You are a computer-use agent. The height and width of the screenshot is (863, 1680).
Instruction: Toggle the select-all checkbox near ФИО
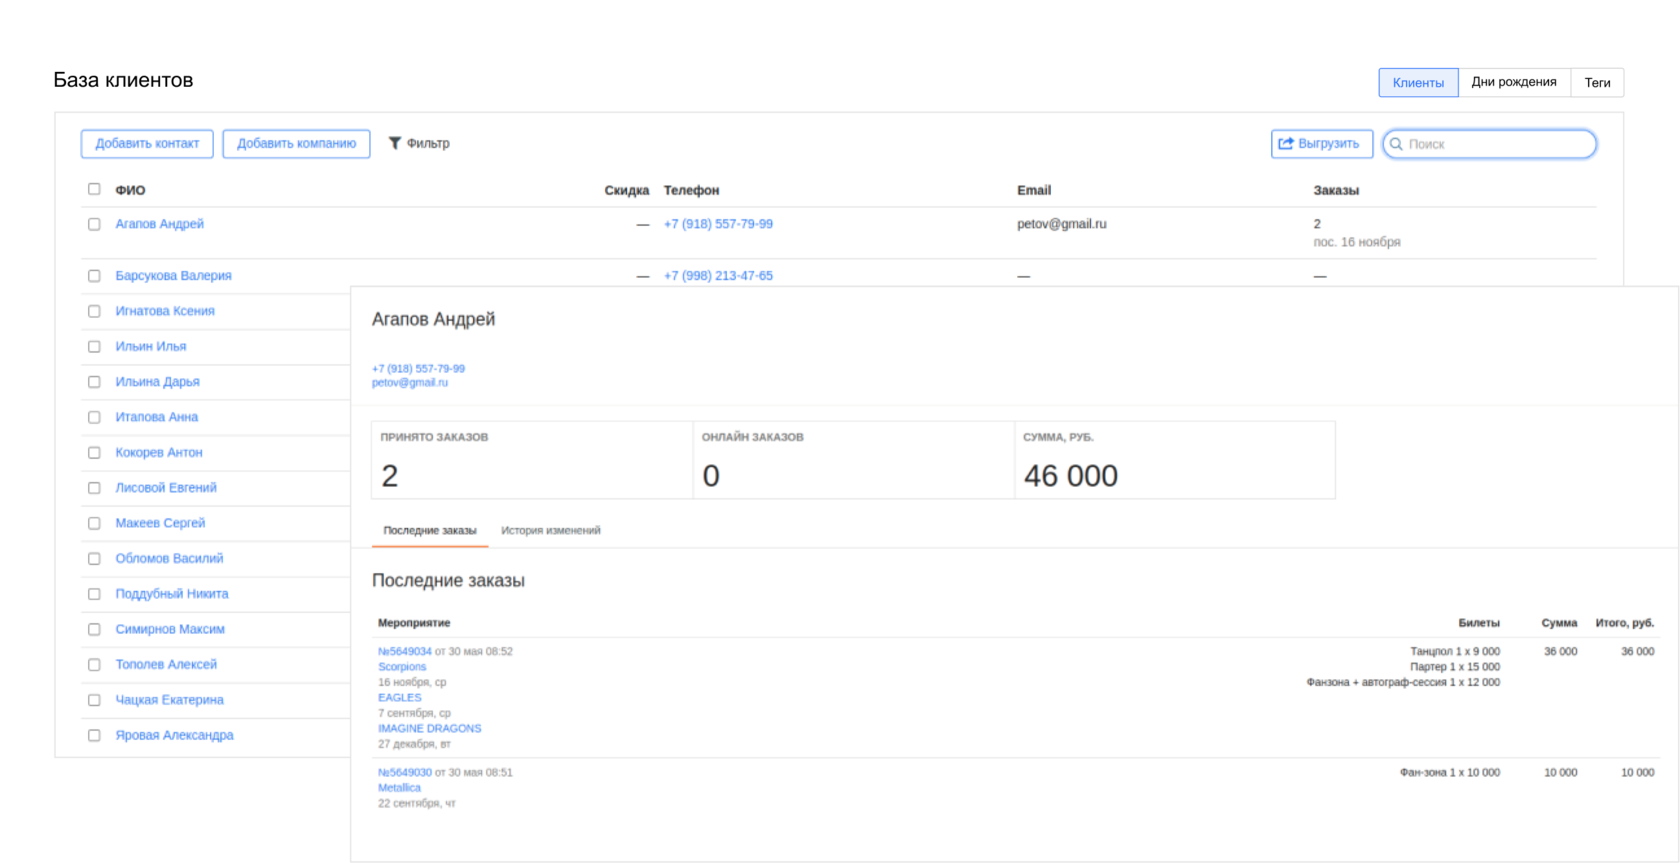[94, 189]
